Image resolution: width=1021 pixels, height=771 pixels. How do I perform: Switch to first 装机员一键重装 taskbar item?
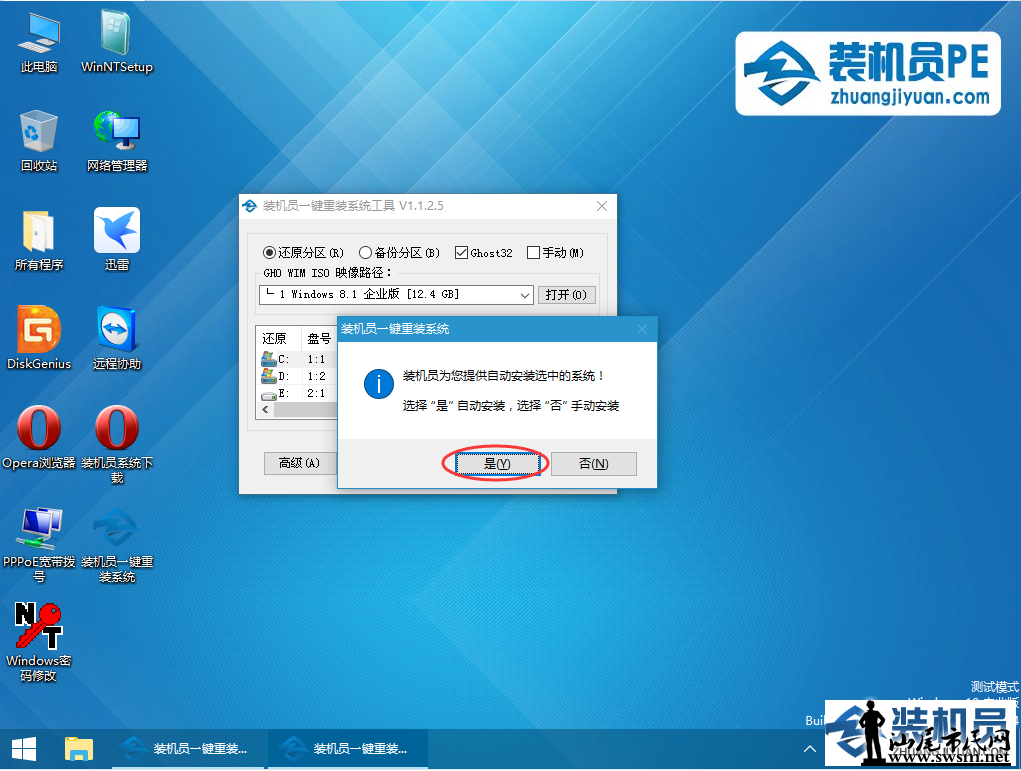[188, 750]
